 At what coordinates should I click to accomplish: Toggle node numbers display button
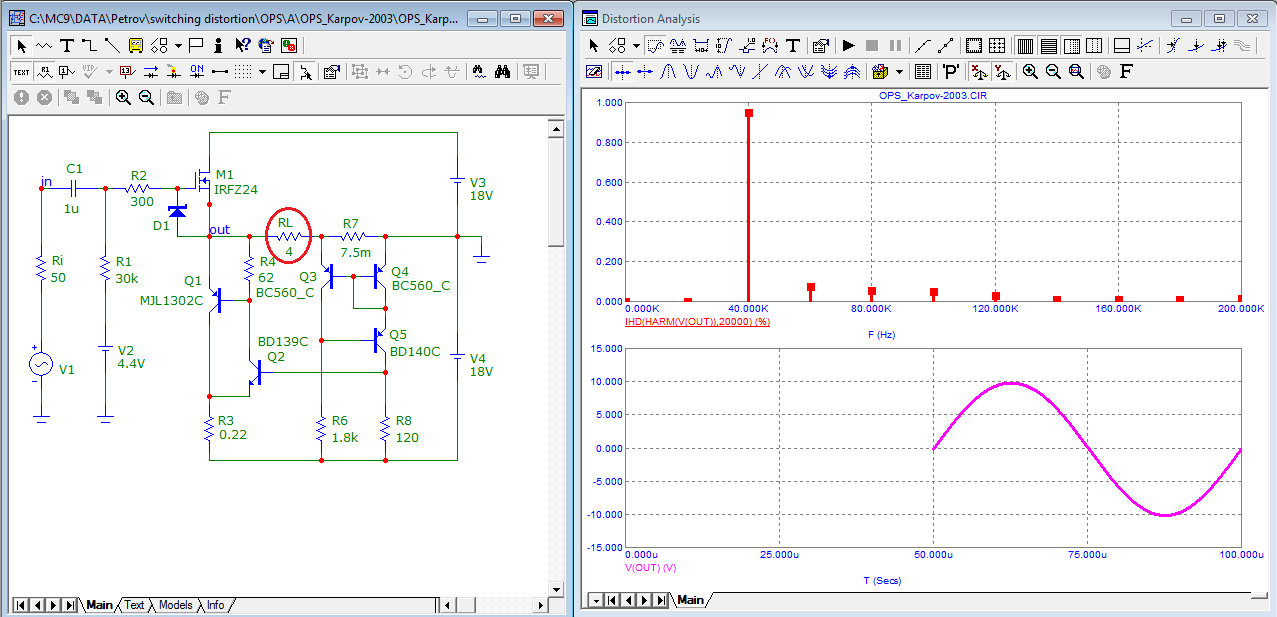66,71
